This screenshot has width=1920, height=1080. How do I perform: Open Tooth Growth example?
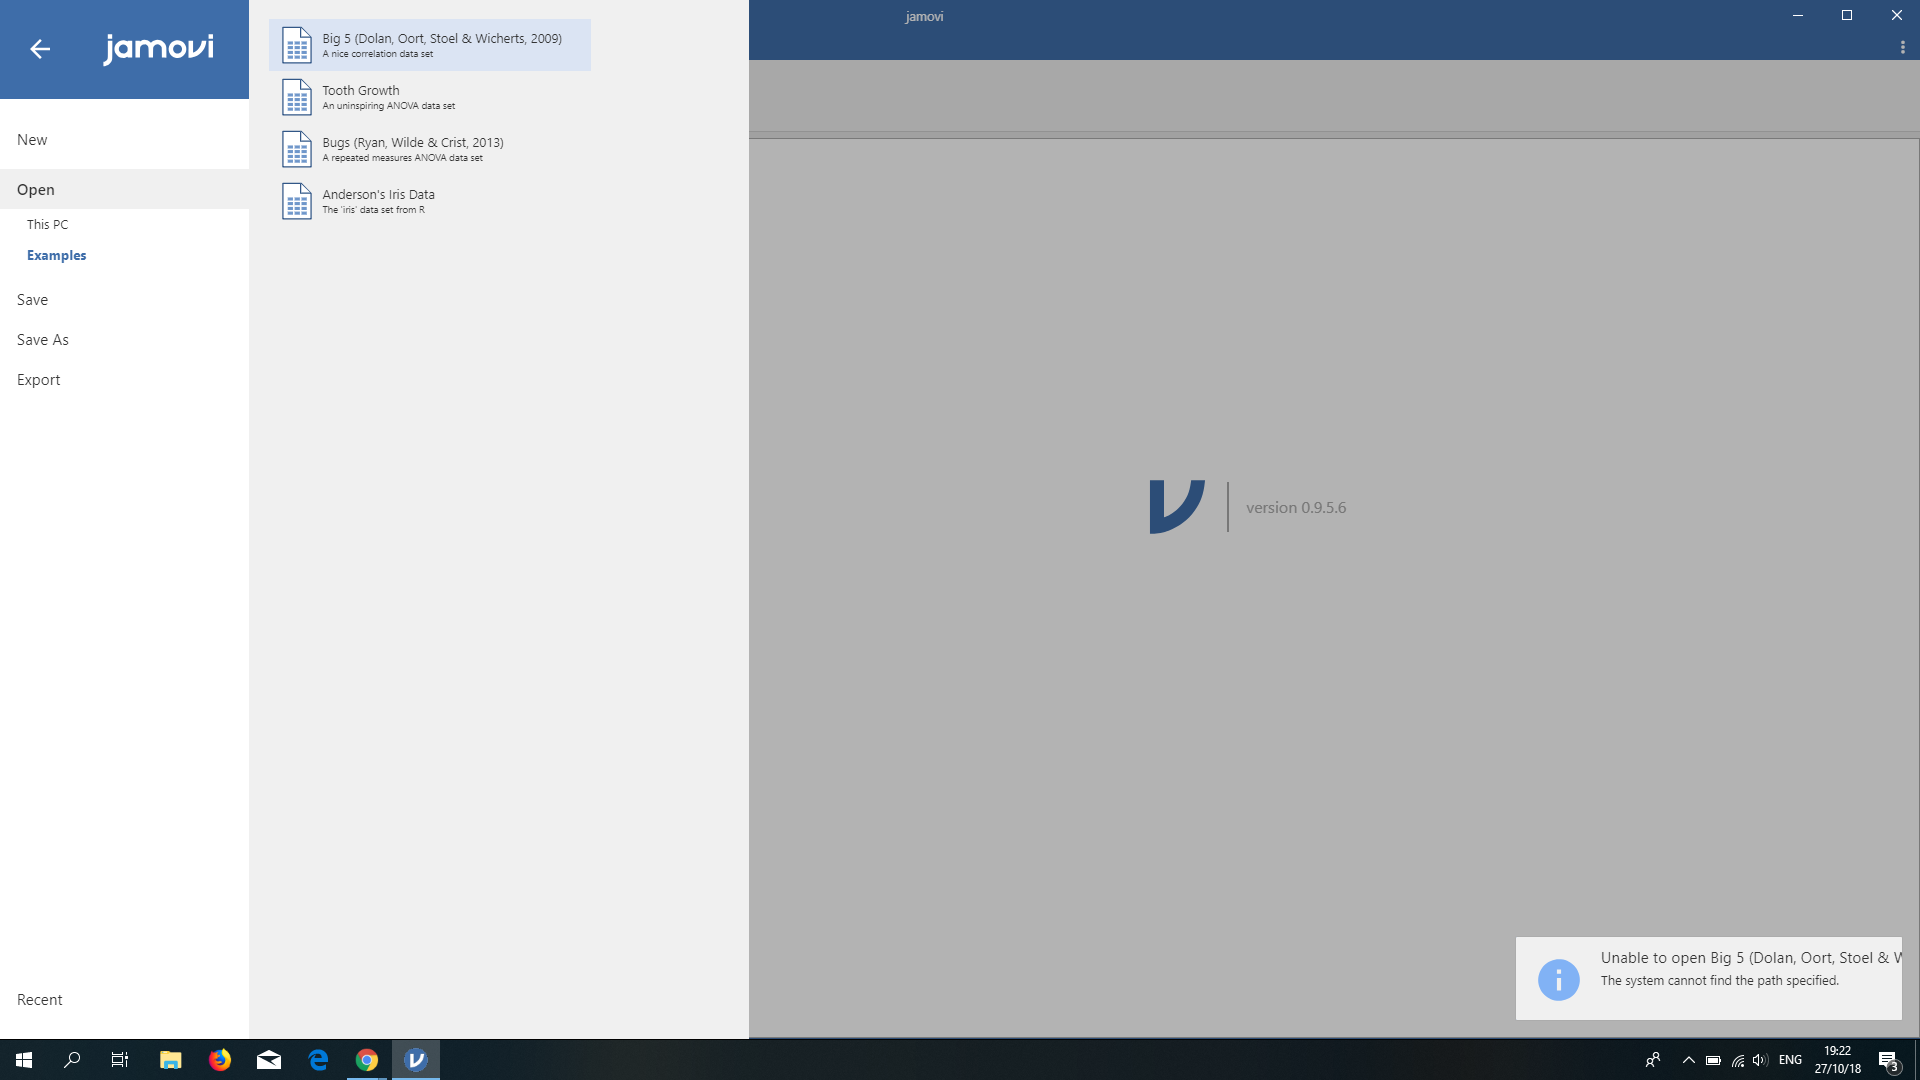[430, 97]
